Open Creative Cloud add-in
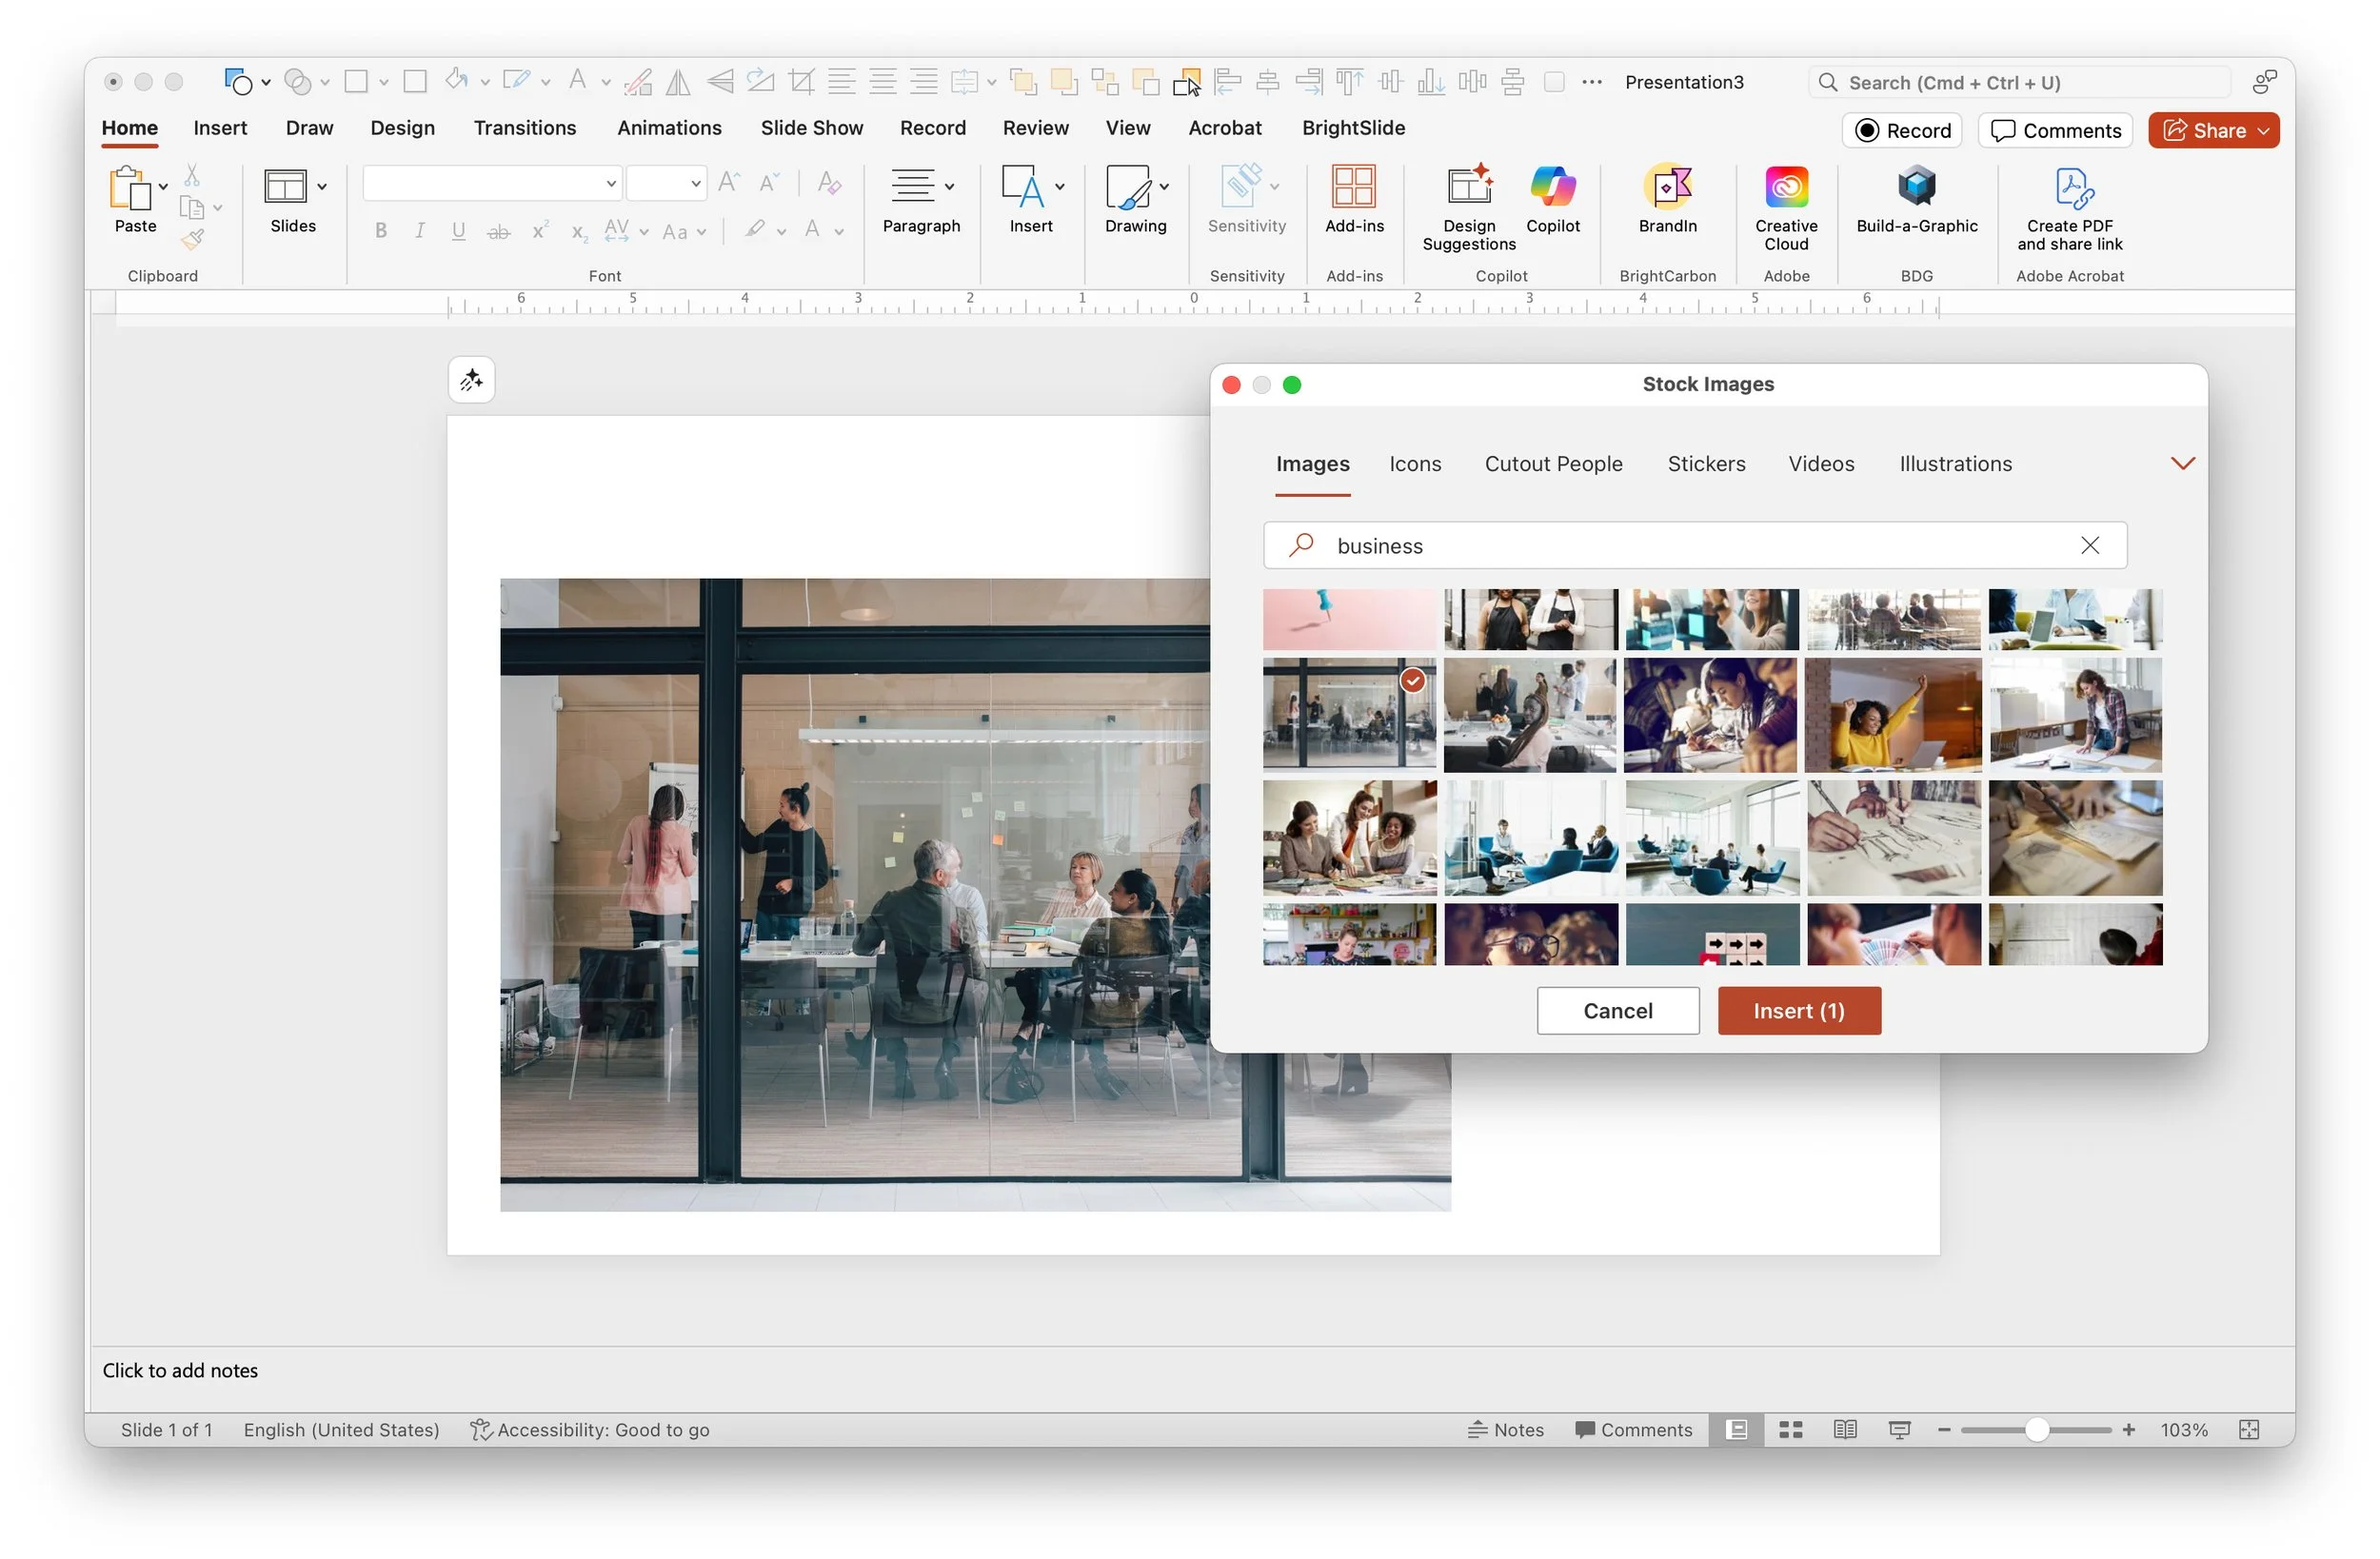The image size is (2380, 1559). click(1786, 208)
